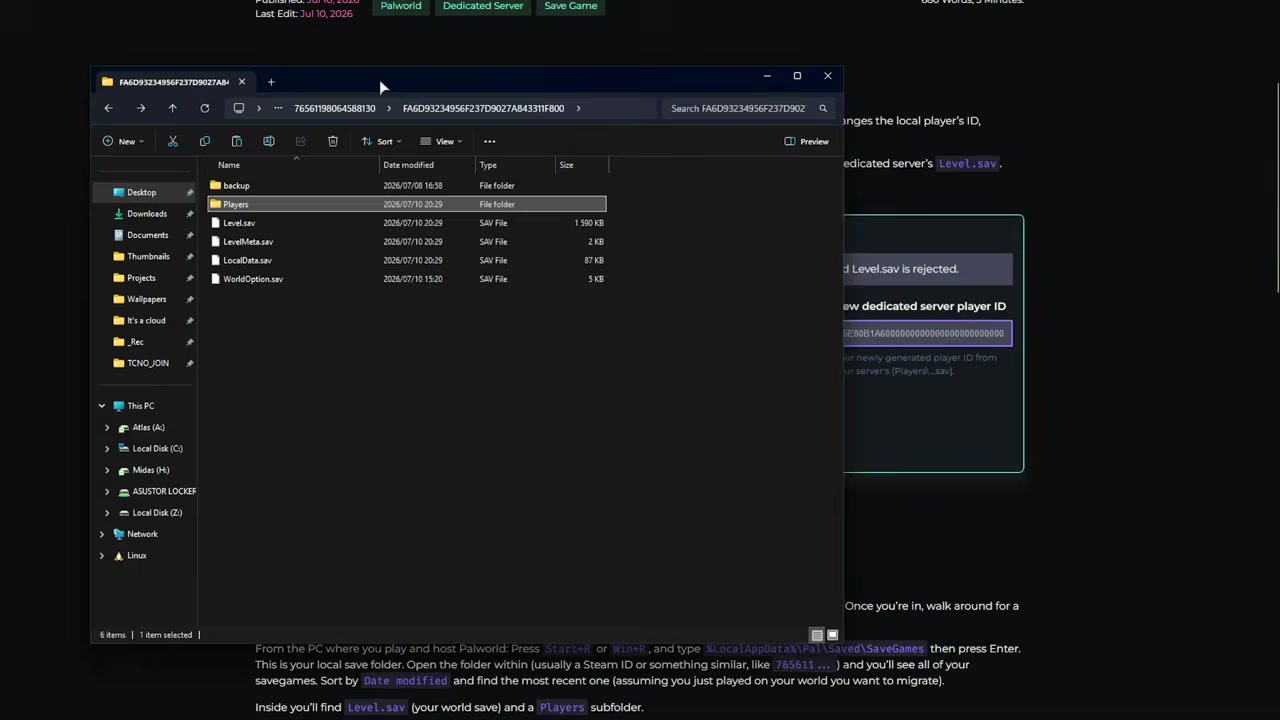Image resolution: width=1280 pixels, height=720 pixels.
Task: Switch to large thumbnails view icon
Action: [x=832, y=635]
